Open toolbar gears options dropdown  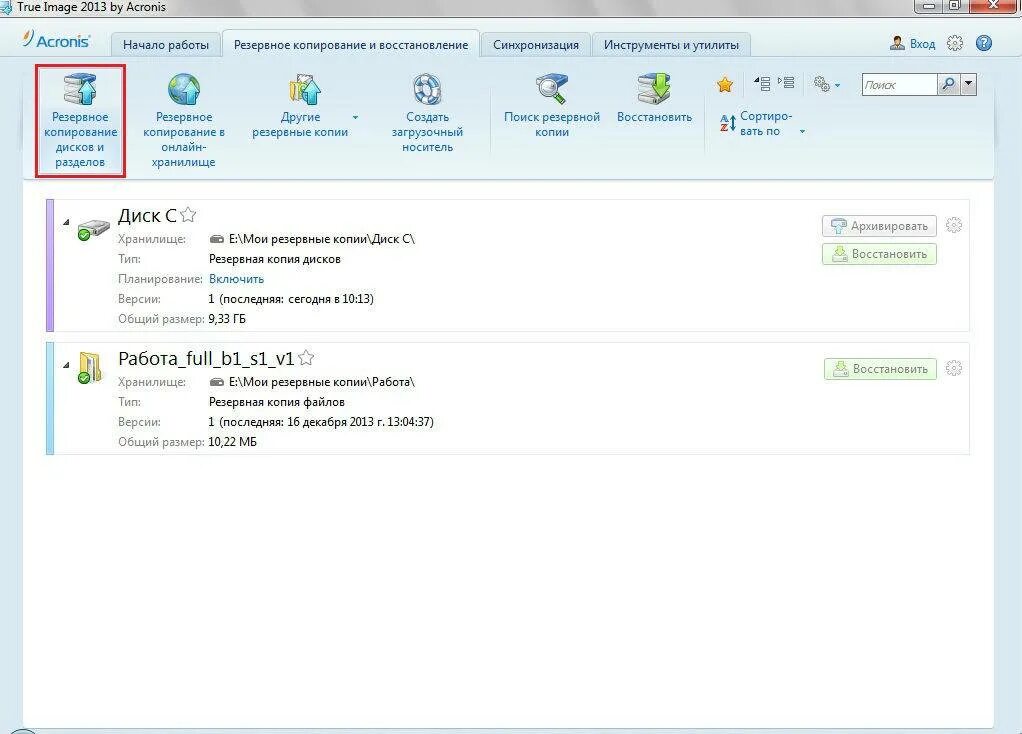tap(826, 84)
